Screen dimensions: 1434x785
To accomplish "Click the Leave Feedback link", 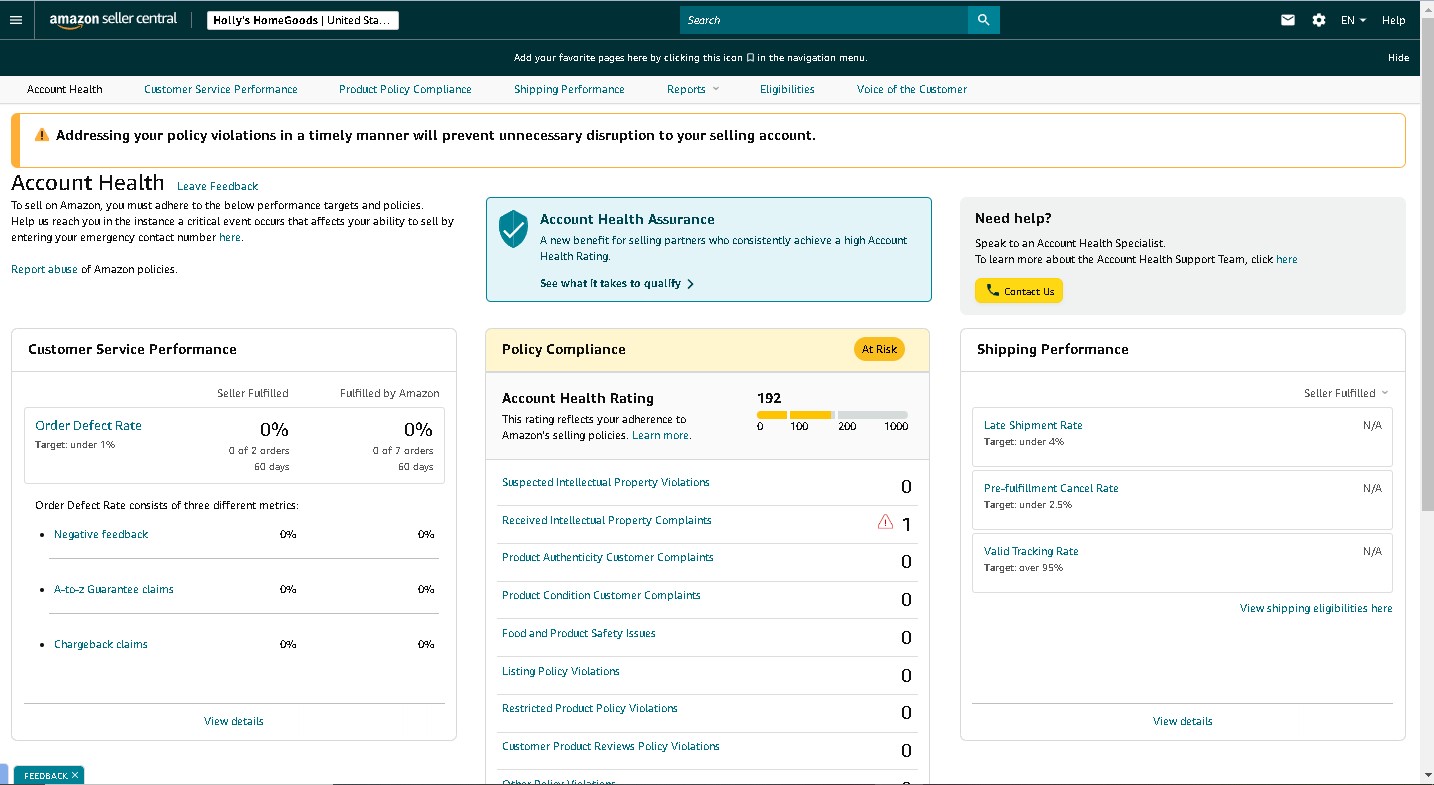I will (x=217, y=186).
